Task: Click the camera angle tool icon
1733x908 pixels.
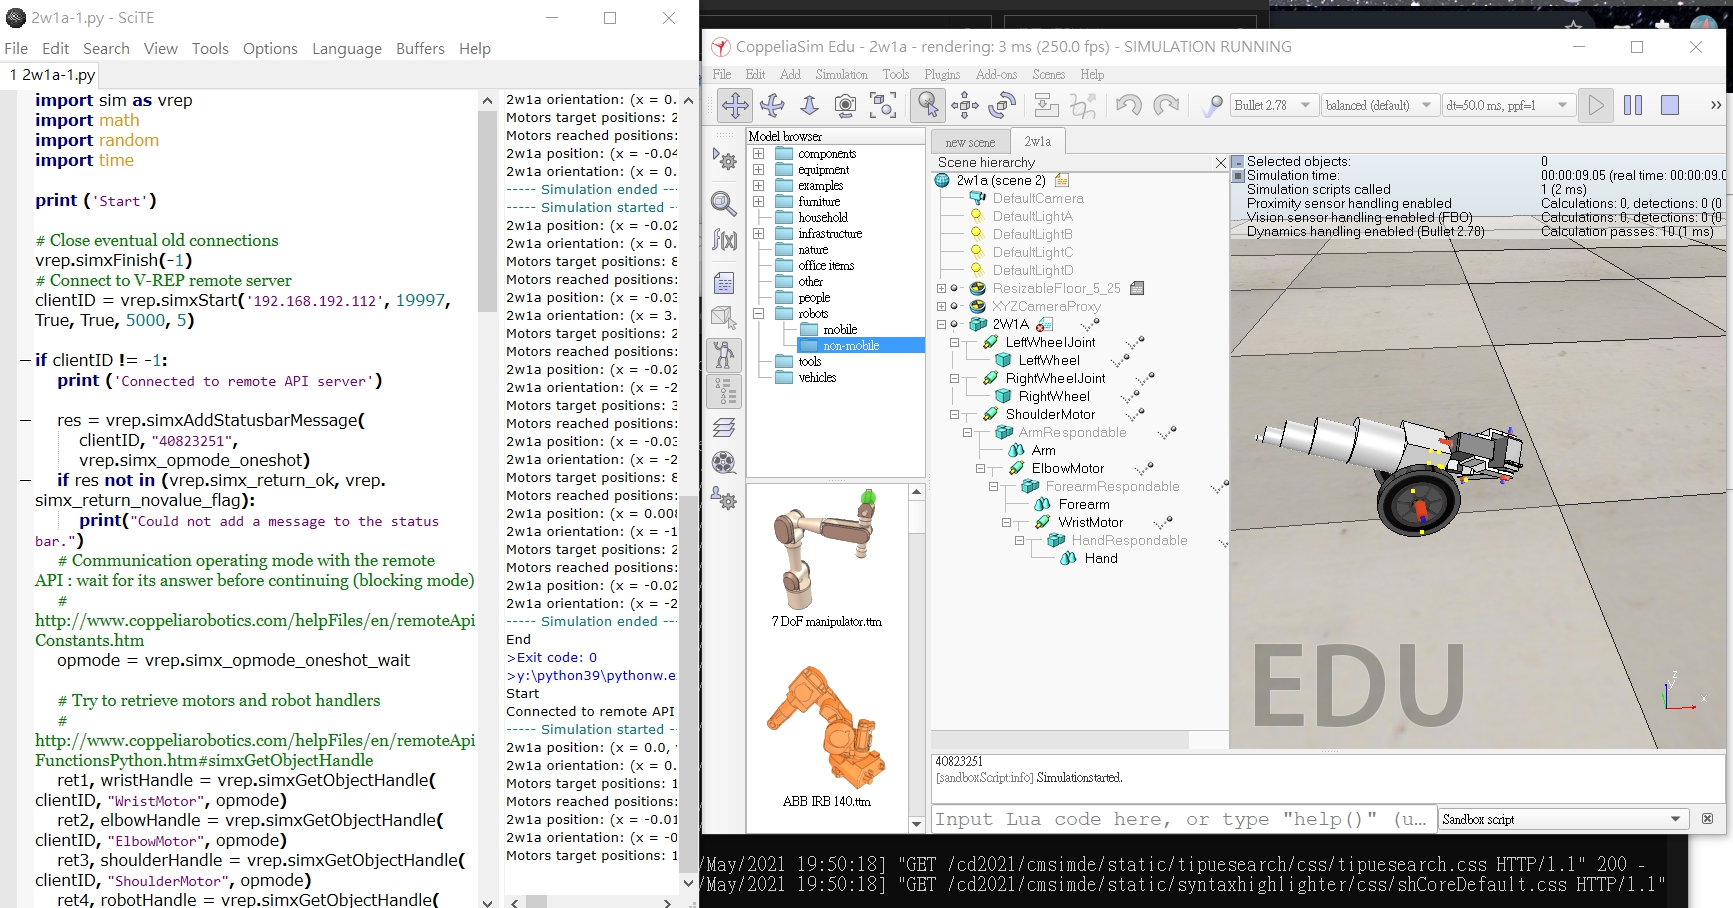Action: 845,105
